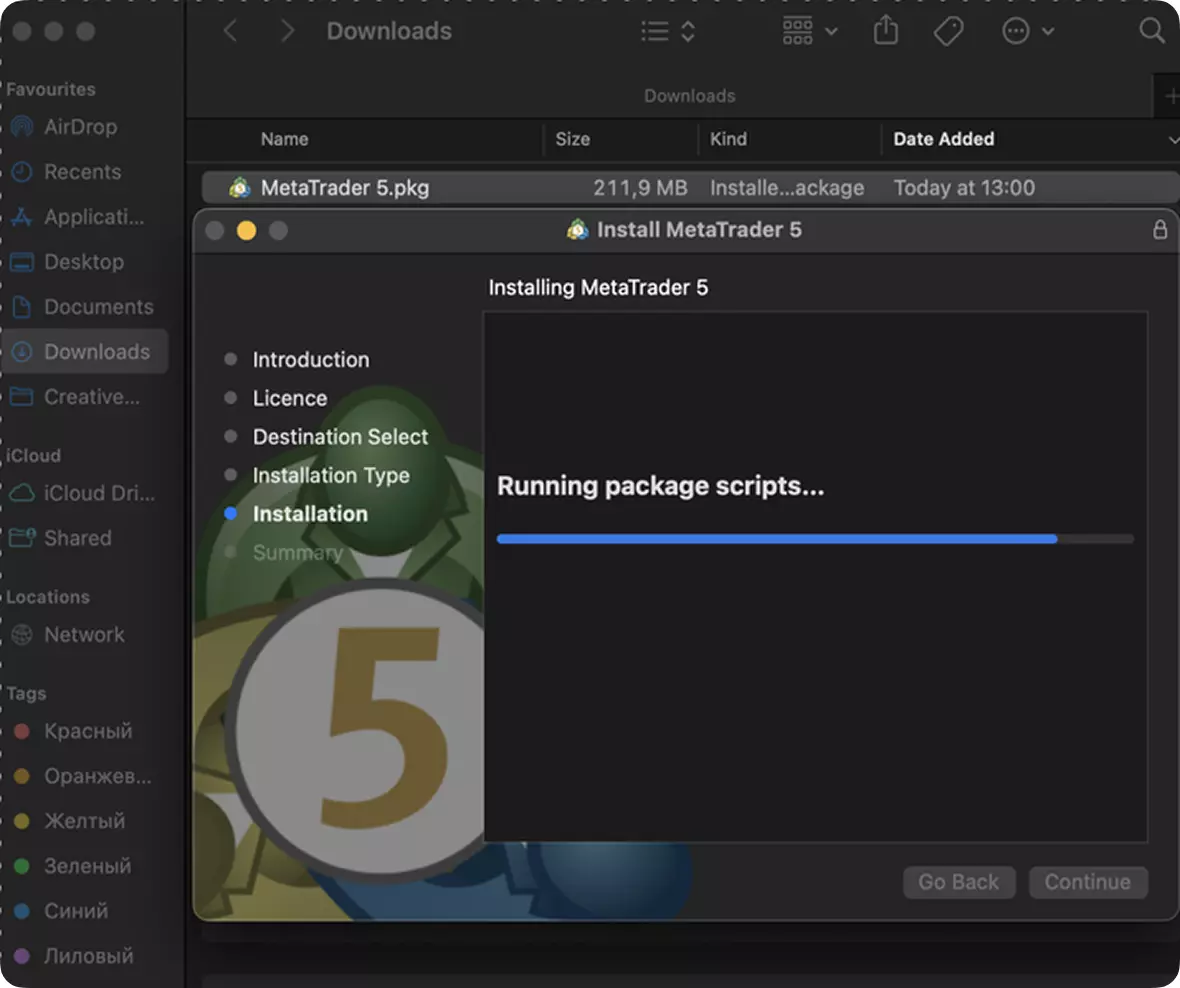Click the MetaTrader 5.pkg file icon

click(x=240, y=188)
